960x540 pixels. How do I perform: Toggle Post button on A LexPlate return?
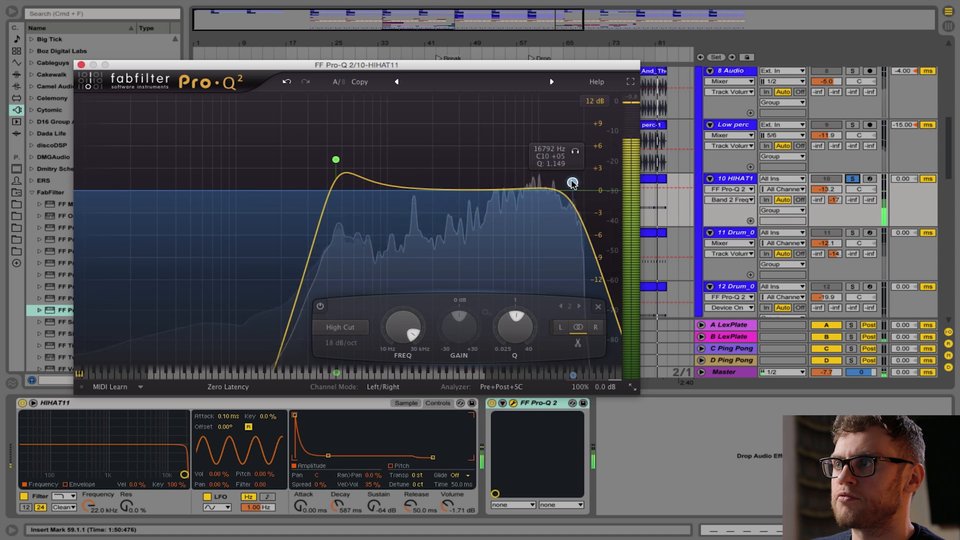868,325
